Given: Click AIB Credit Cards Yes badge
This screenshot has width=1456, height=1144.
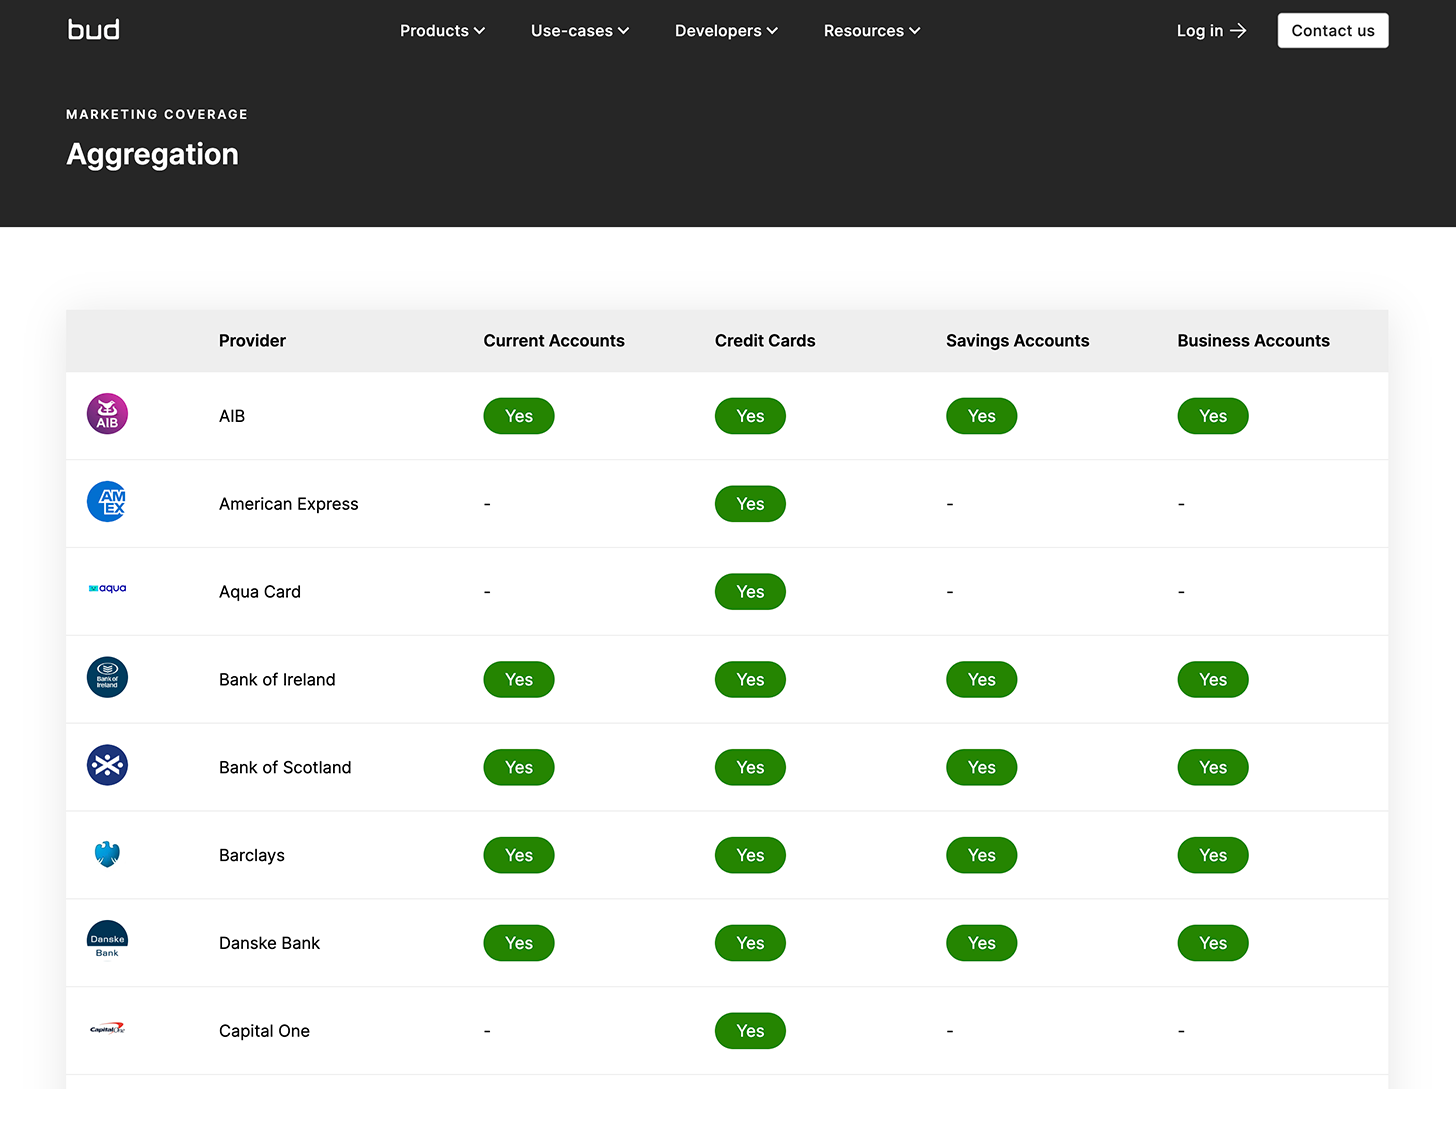Looking at the screenshot, I should pos(750,416).
